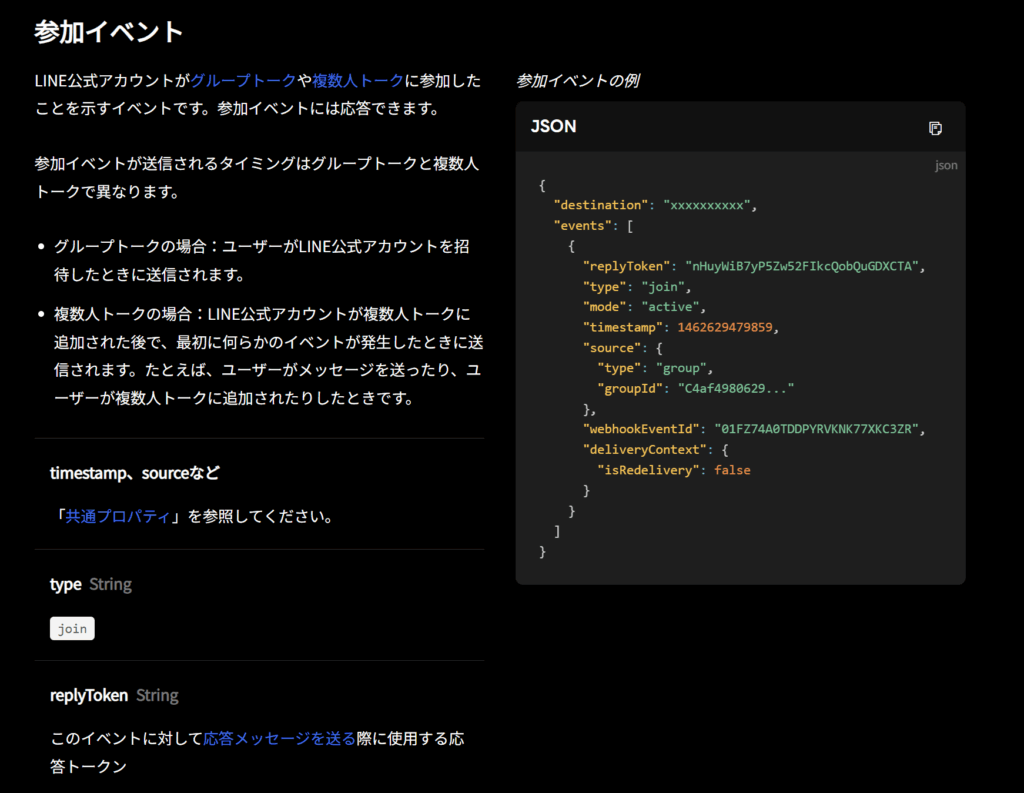Click the "source" key in the code

click(x=612, y=348)
